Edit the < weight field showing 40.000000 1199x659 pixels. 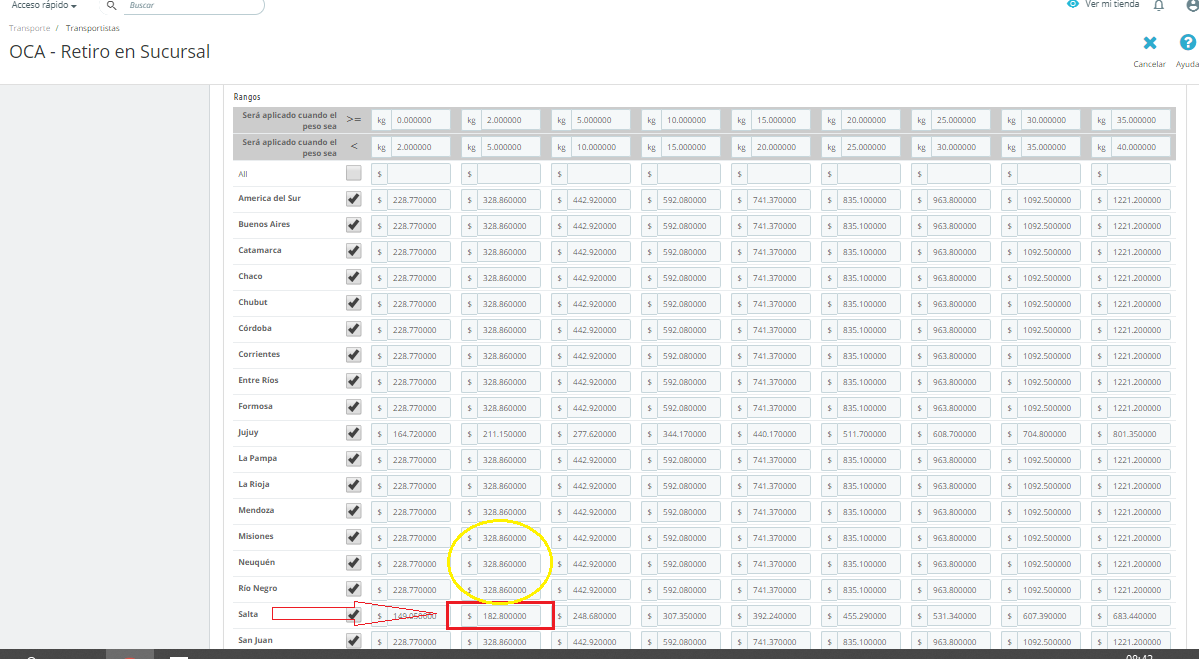pyautogui.click(x=1140, y=147)
